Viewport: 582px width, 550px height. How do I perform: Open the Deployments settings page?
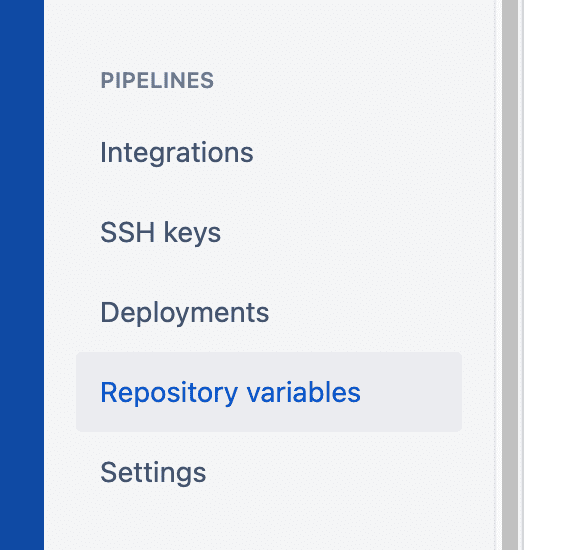[184, 312]
